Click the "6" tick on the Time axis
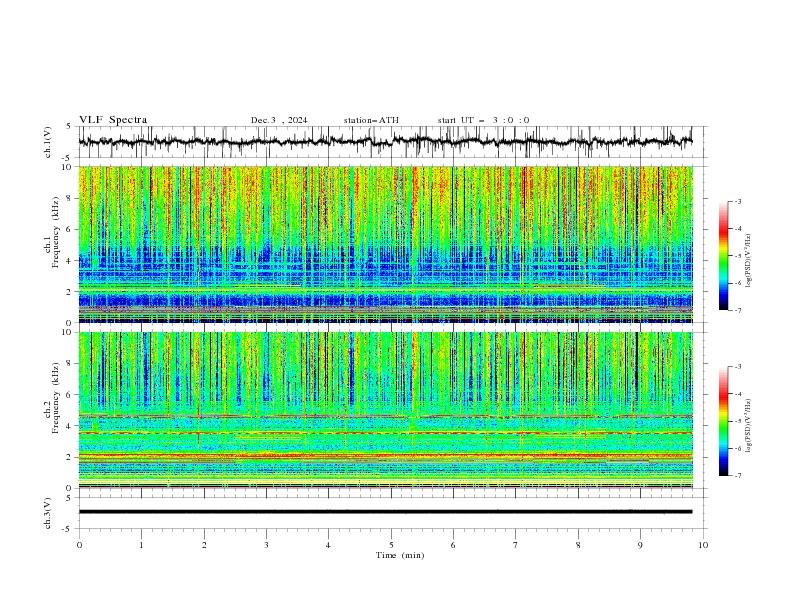The image size is (792, 612). (454, 545)
